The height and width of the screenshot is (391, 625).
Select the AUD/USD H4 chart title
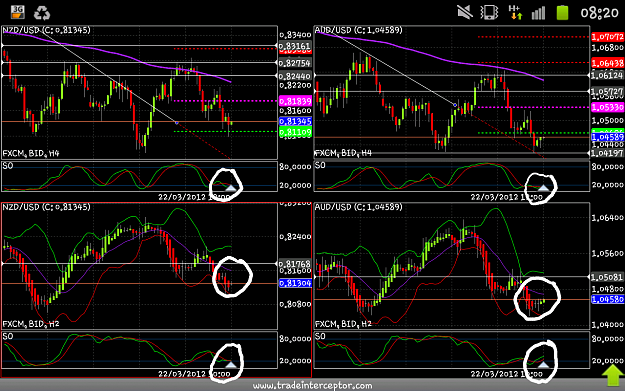click(358, 30)
